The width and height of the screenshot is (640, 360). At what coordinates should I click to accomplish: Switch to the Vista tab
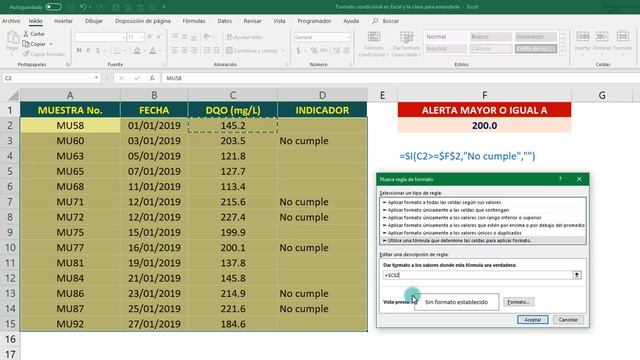click(x=279, y=21)
